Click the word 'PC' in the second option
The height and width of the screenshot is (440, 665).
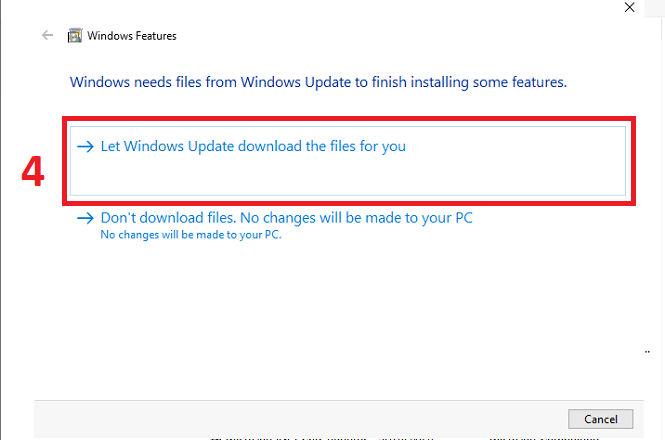tap(464, 218)
